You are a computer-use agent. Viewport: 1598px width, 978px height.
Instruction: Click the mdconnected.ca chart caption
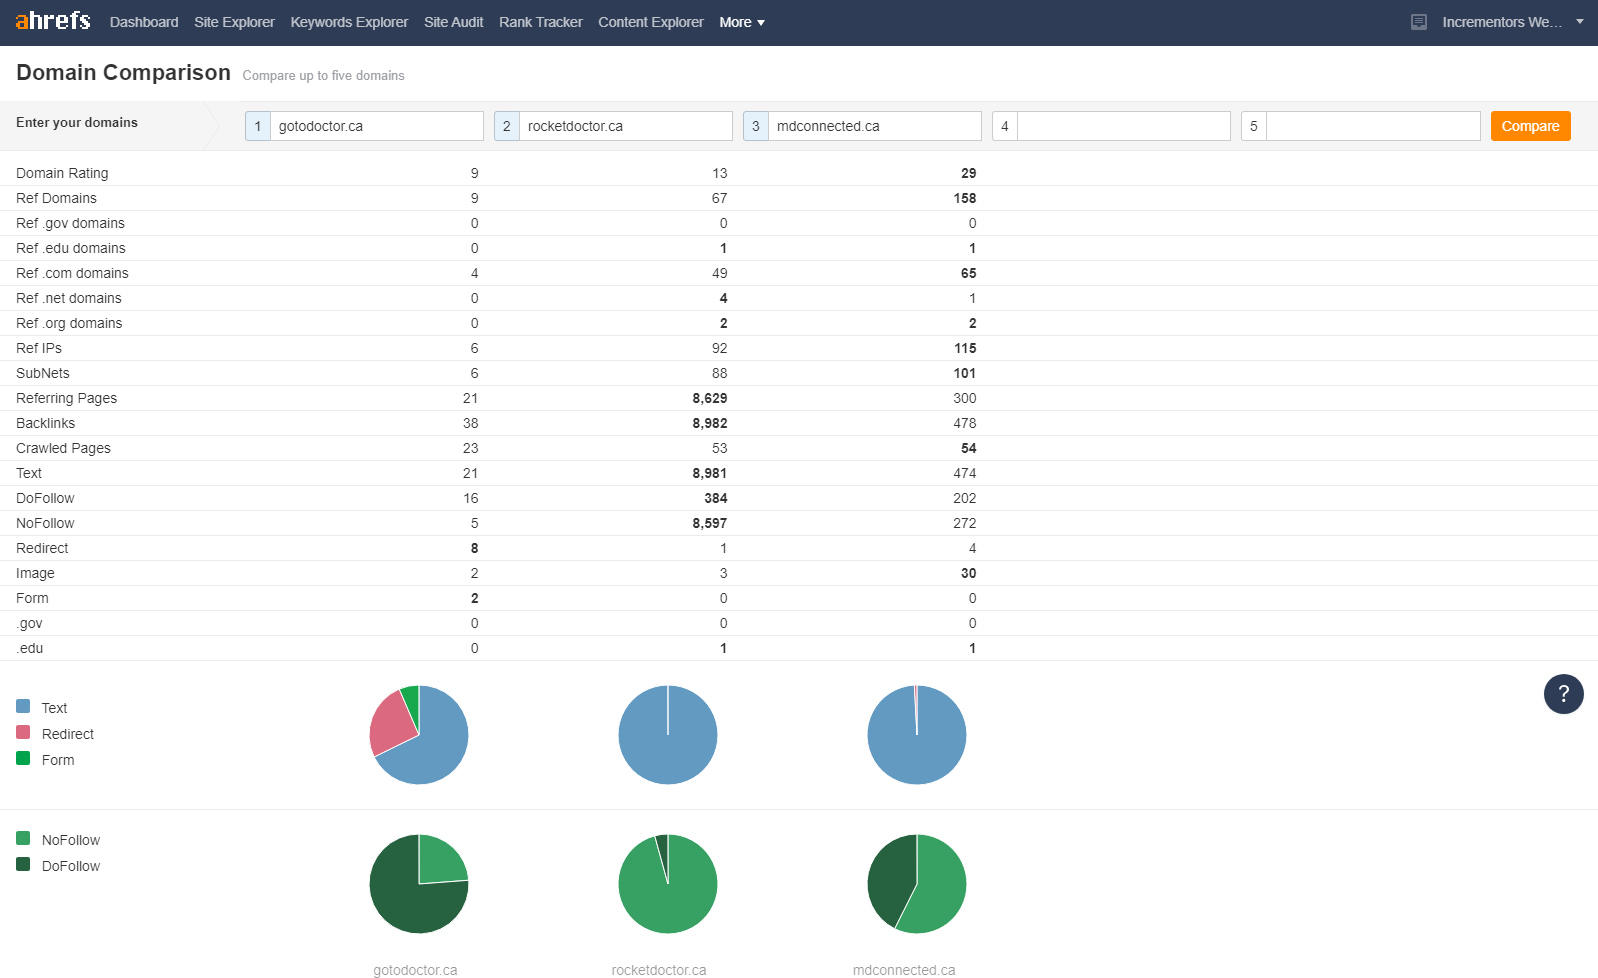click(904, 970)
